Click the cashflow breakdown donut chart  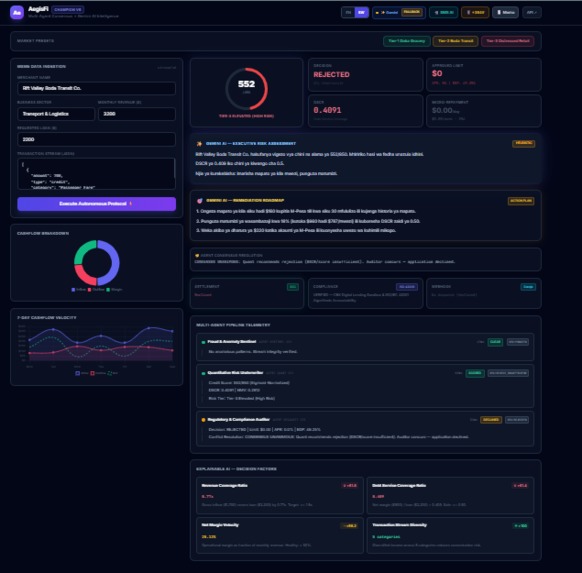click(97, 263)
